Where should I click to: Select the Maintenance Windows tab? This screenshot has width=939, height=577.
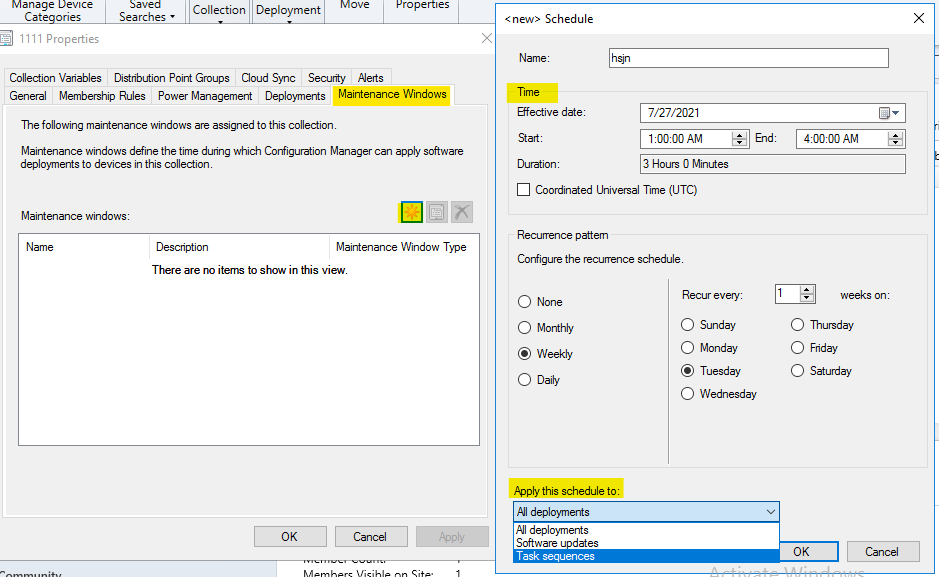point(392,94)
